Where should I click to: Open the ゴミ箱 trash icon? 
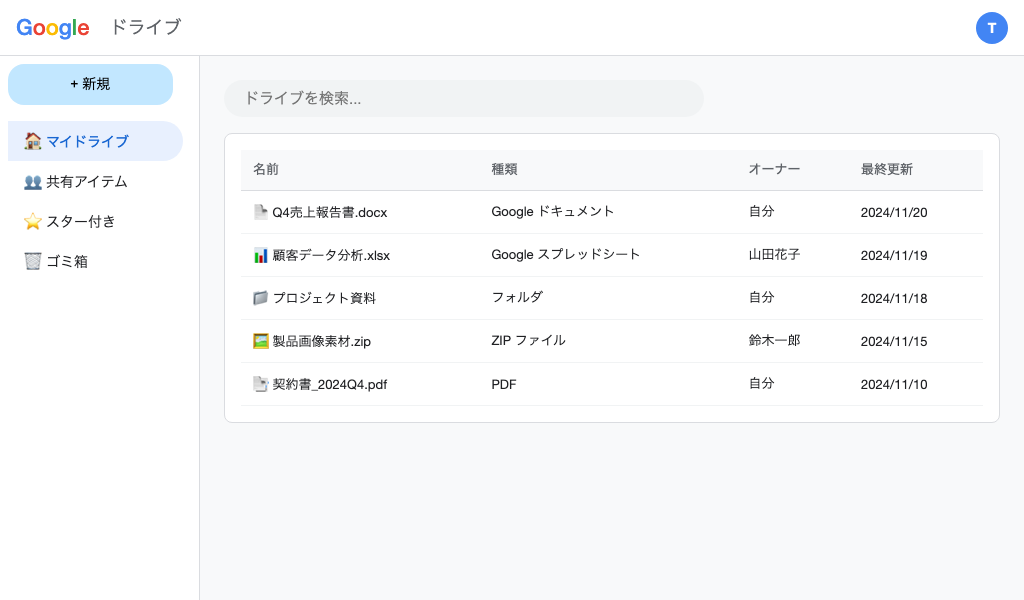32,261
